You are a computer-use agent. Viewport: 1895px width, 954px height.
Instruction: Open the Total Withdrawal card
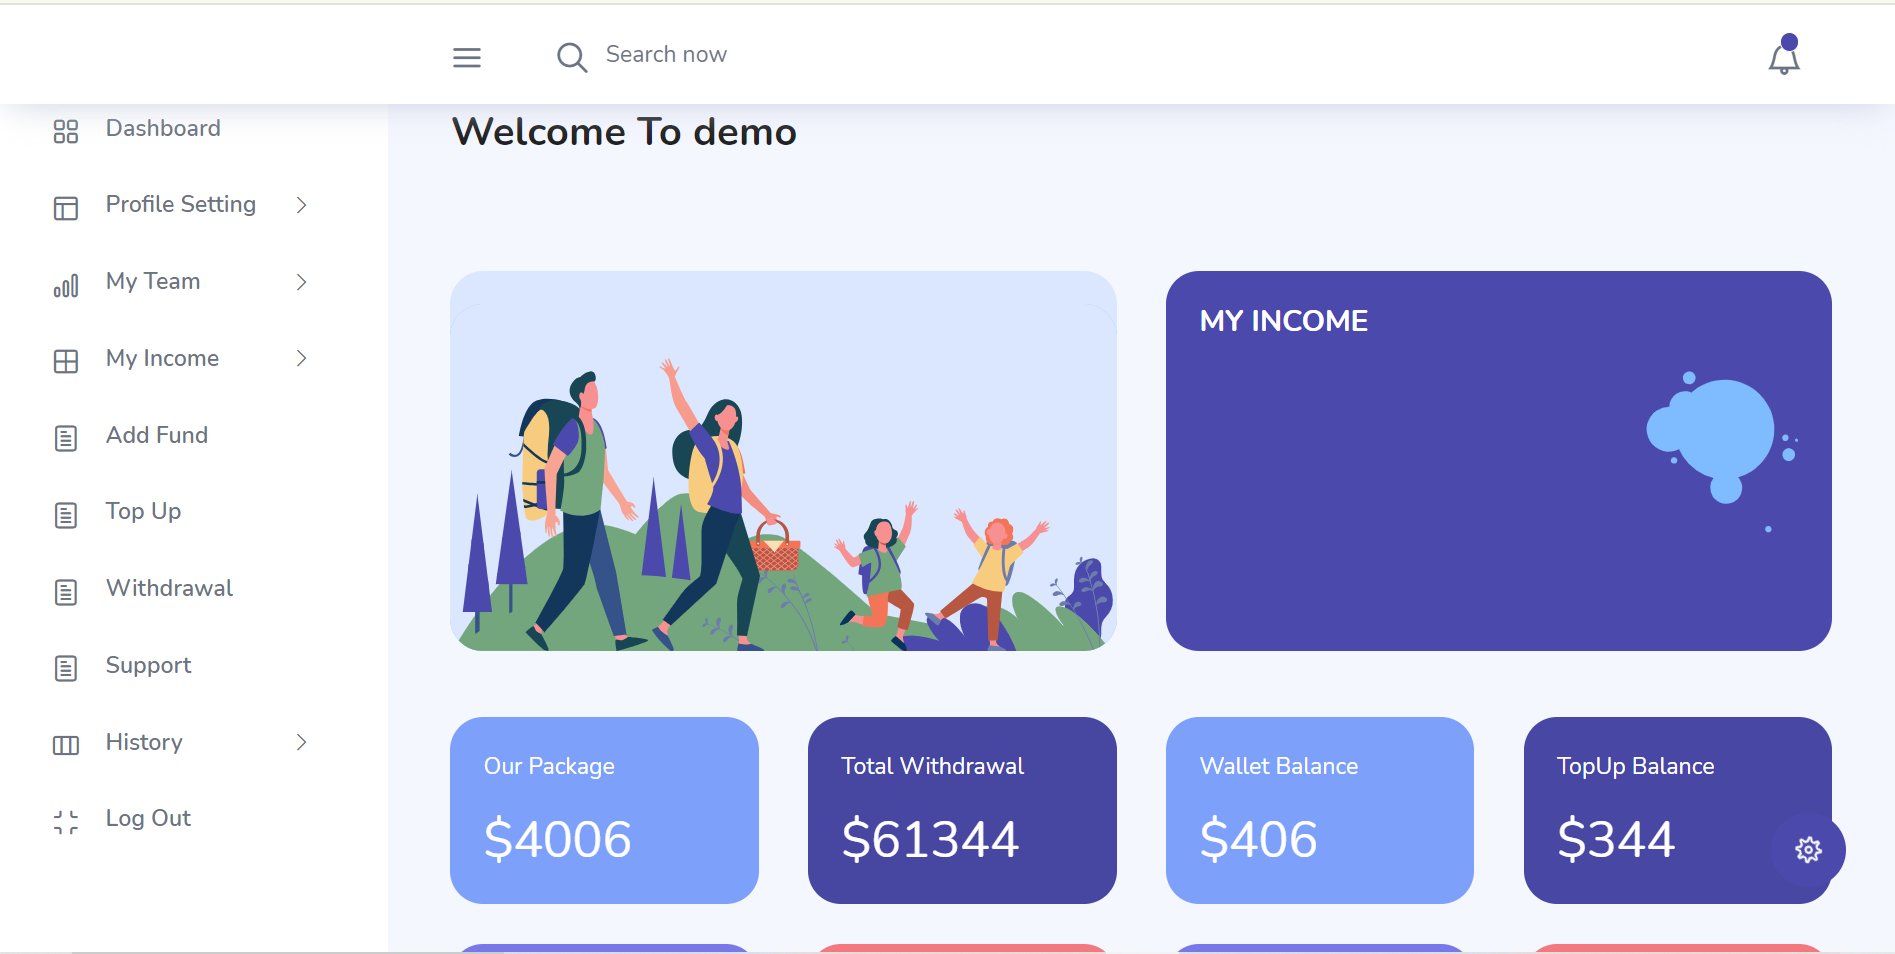coord(961,810)
